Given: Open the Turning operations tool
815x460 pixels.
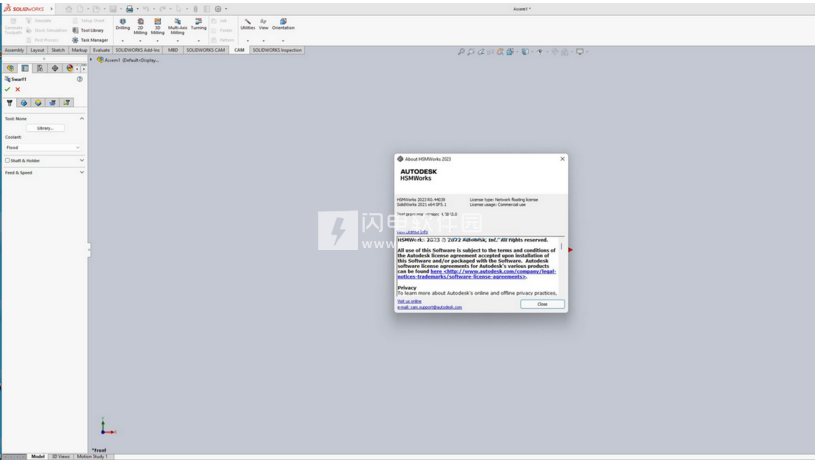Looking at the screenshot, I should [x=199, y=24].
